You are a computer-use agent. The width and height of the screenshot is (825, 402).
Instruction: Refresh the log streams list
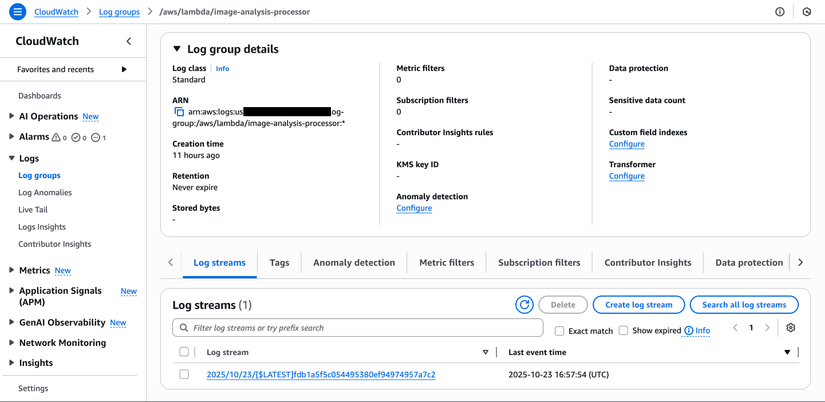click(524, 305)
